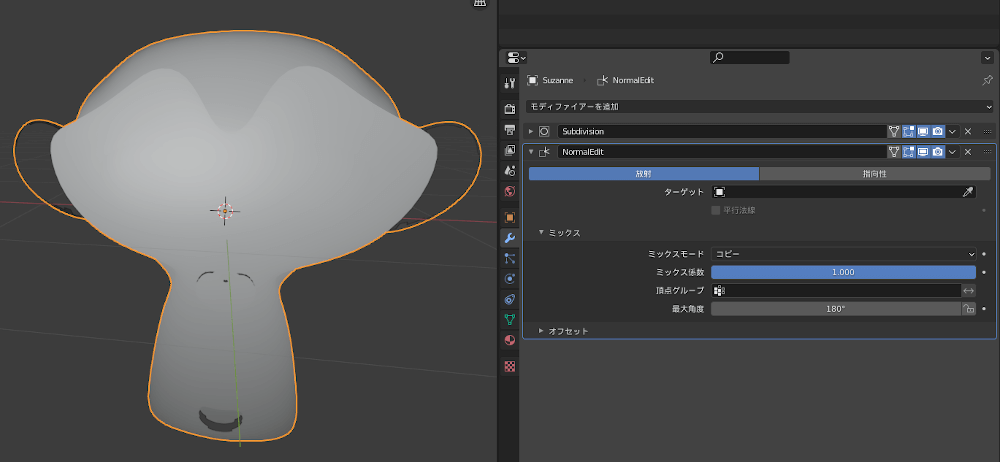Animate ミックスモード via its dot
Viewport: 1000px width, 462px height.
point(984,254)
